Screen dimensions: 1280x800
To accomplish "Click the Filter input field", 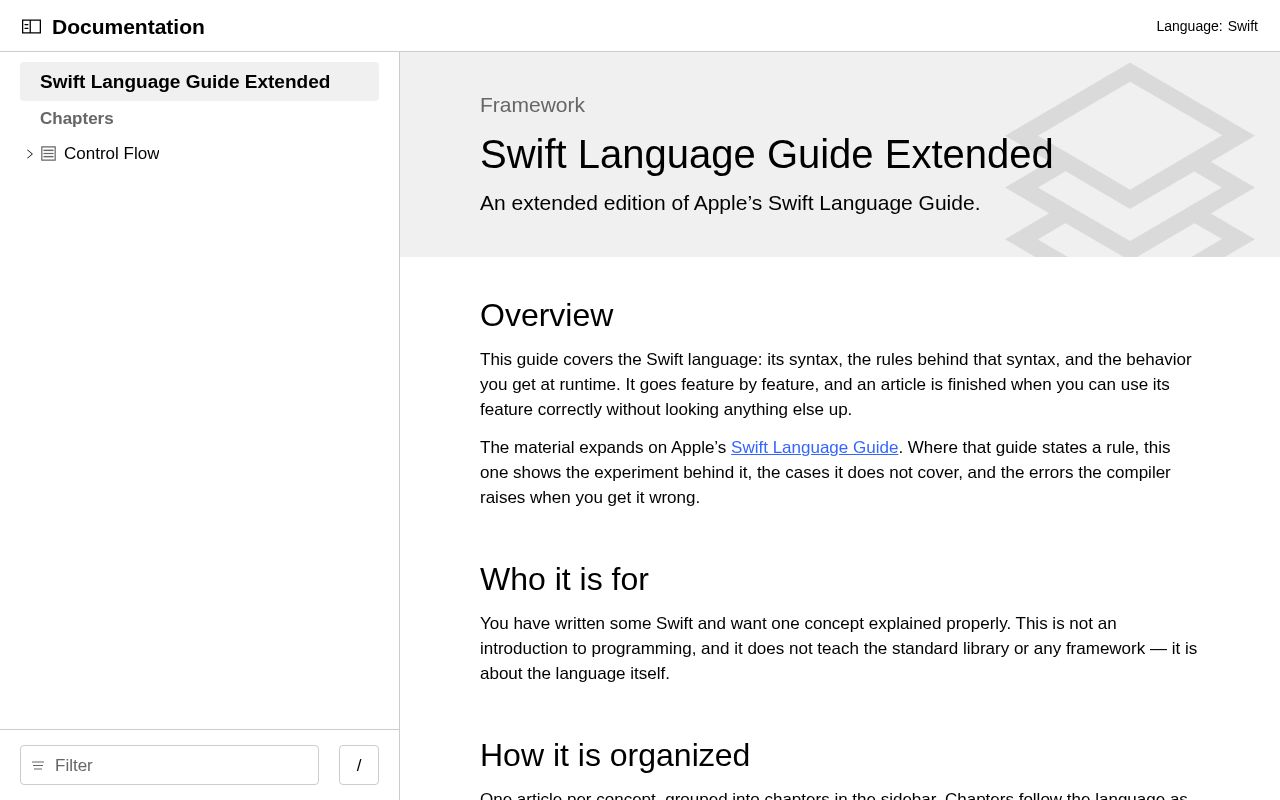I will click(x=169, y=765).
